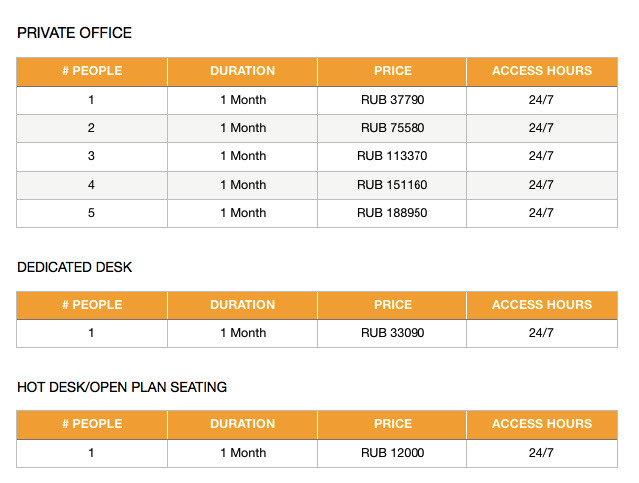
Task: Click the HOT DESK/OPEN PLAN SEATING heading
Action: 122,387
